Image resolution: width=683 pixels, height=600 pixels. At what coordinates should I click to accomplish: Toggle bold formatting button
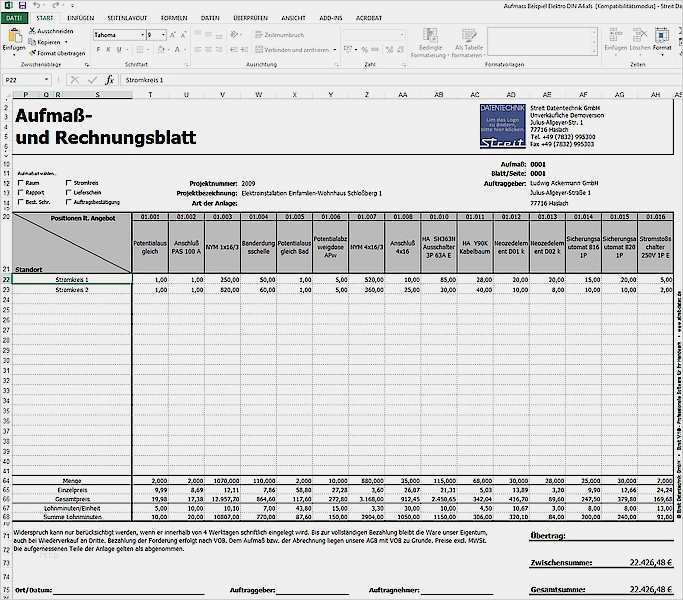click(x=96, y=49)
